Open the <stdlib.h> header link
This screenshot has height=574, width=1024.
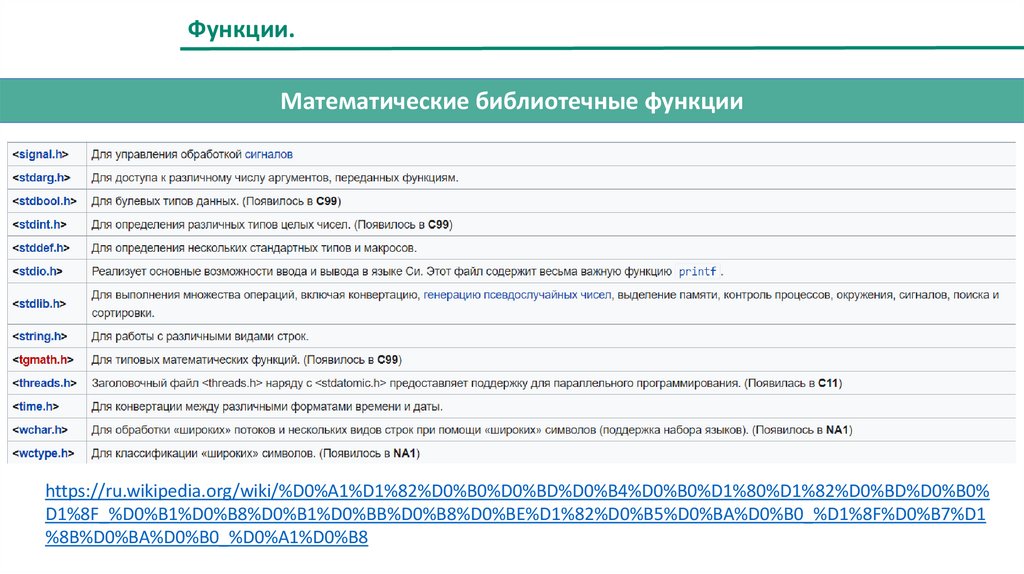coord(39,304)
